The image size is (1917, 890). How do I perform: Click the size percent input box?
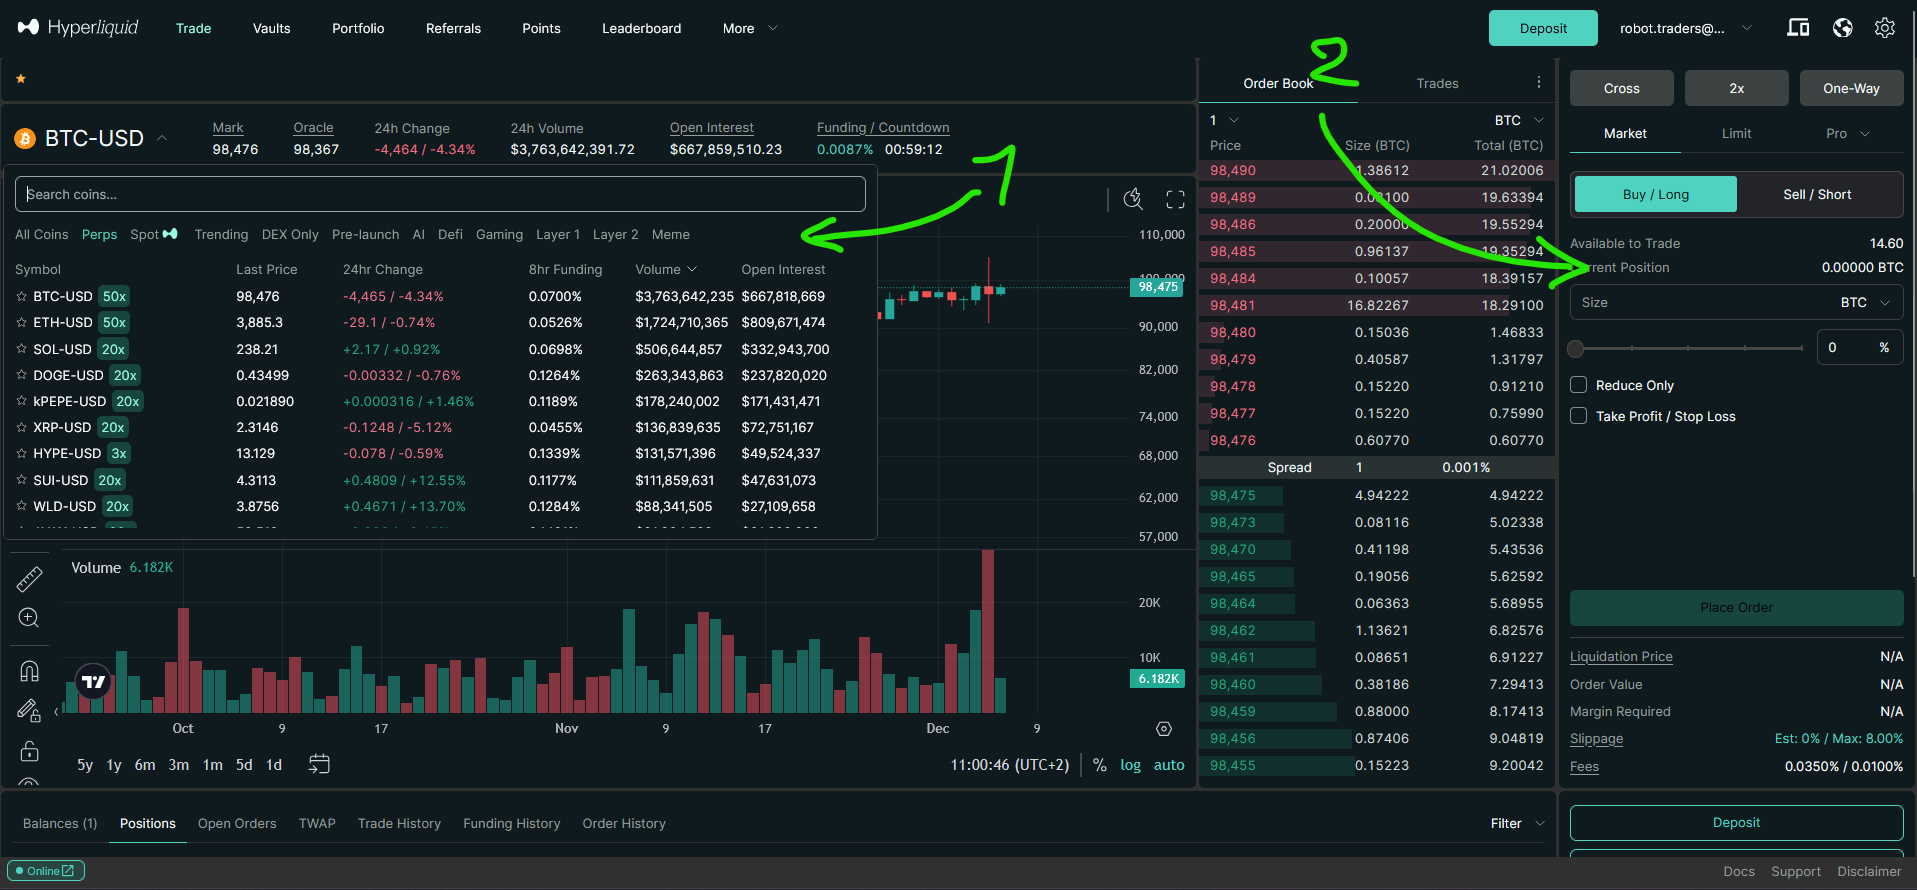pyautogui.click(x=1860, y=347)
